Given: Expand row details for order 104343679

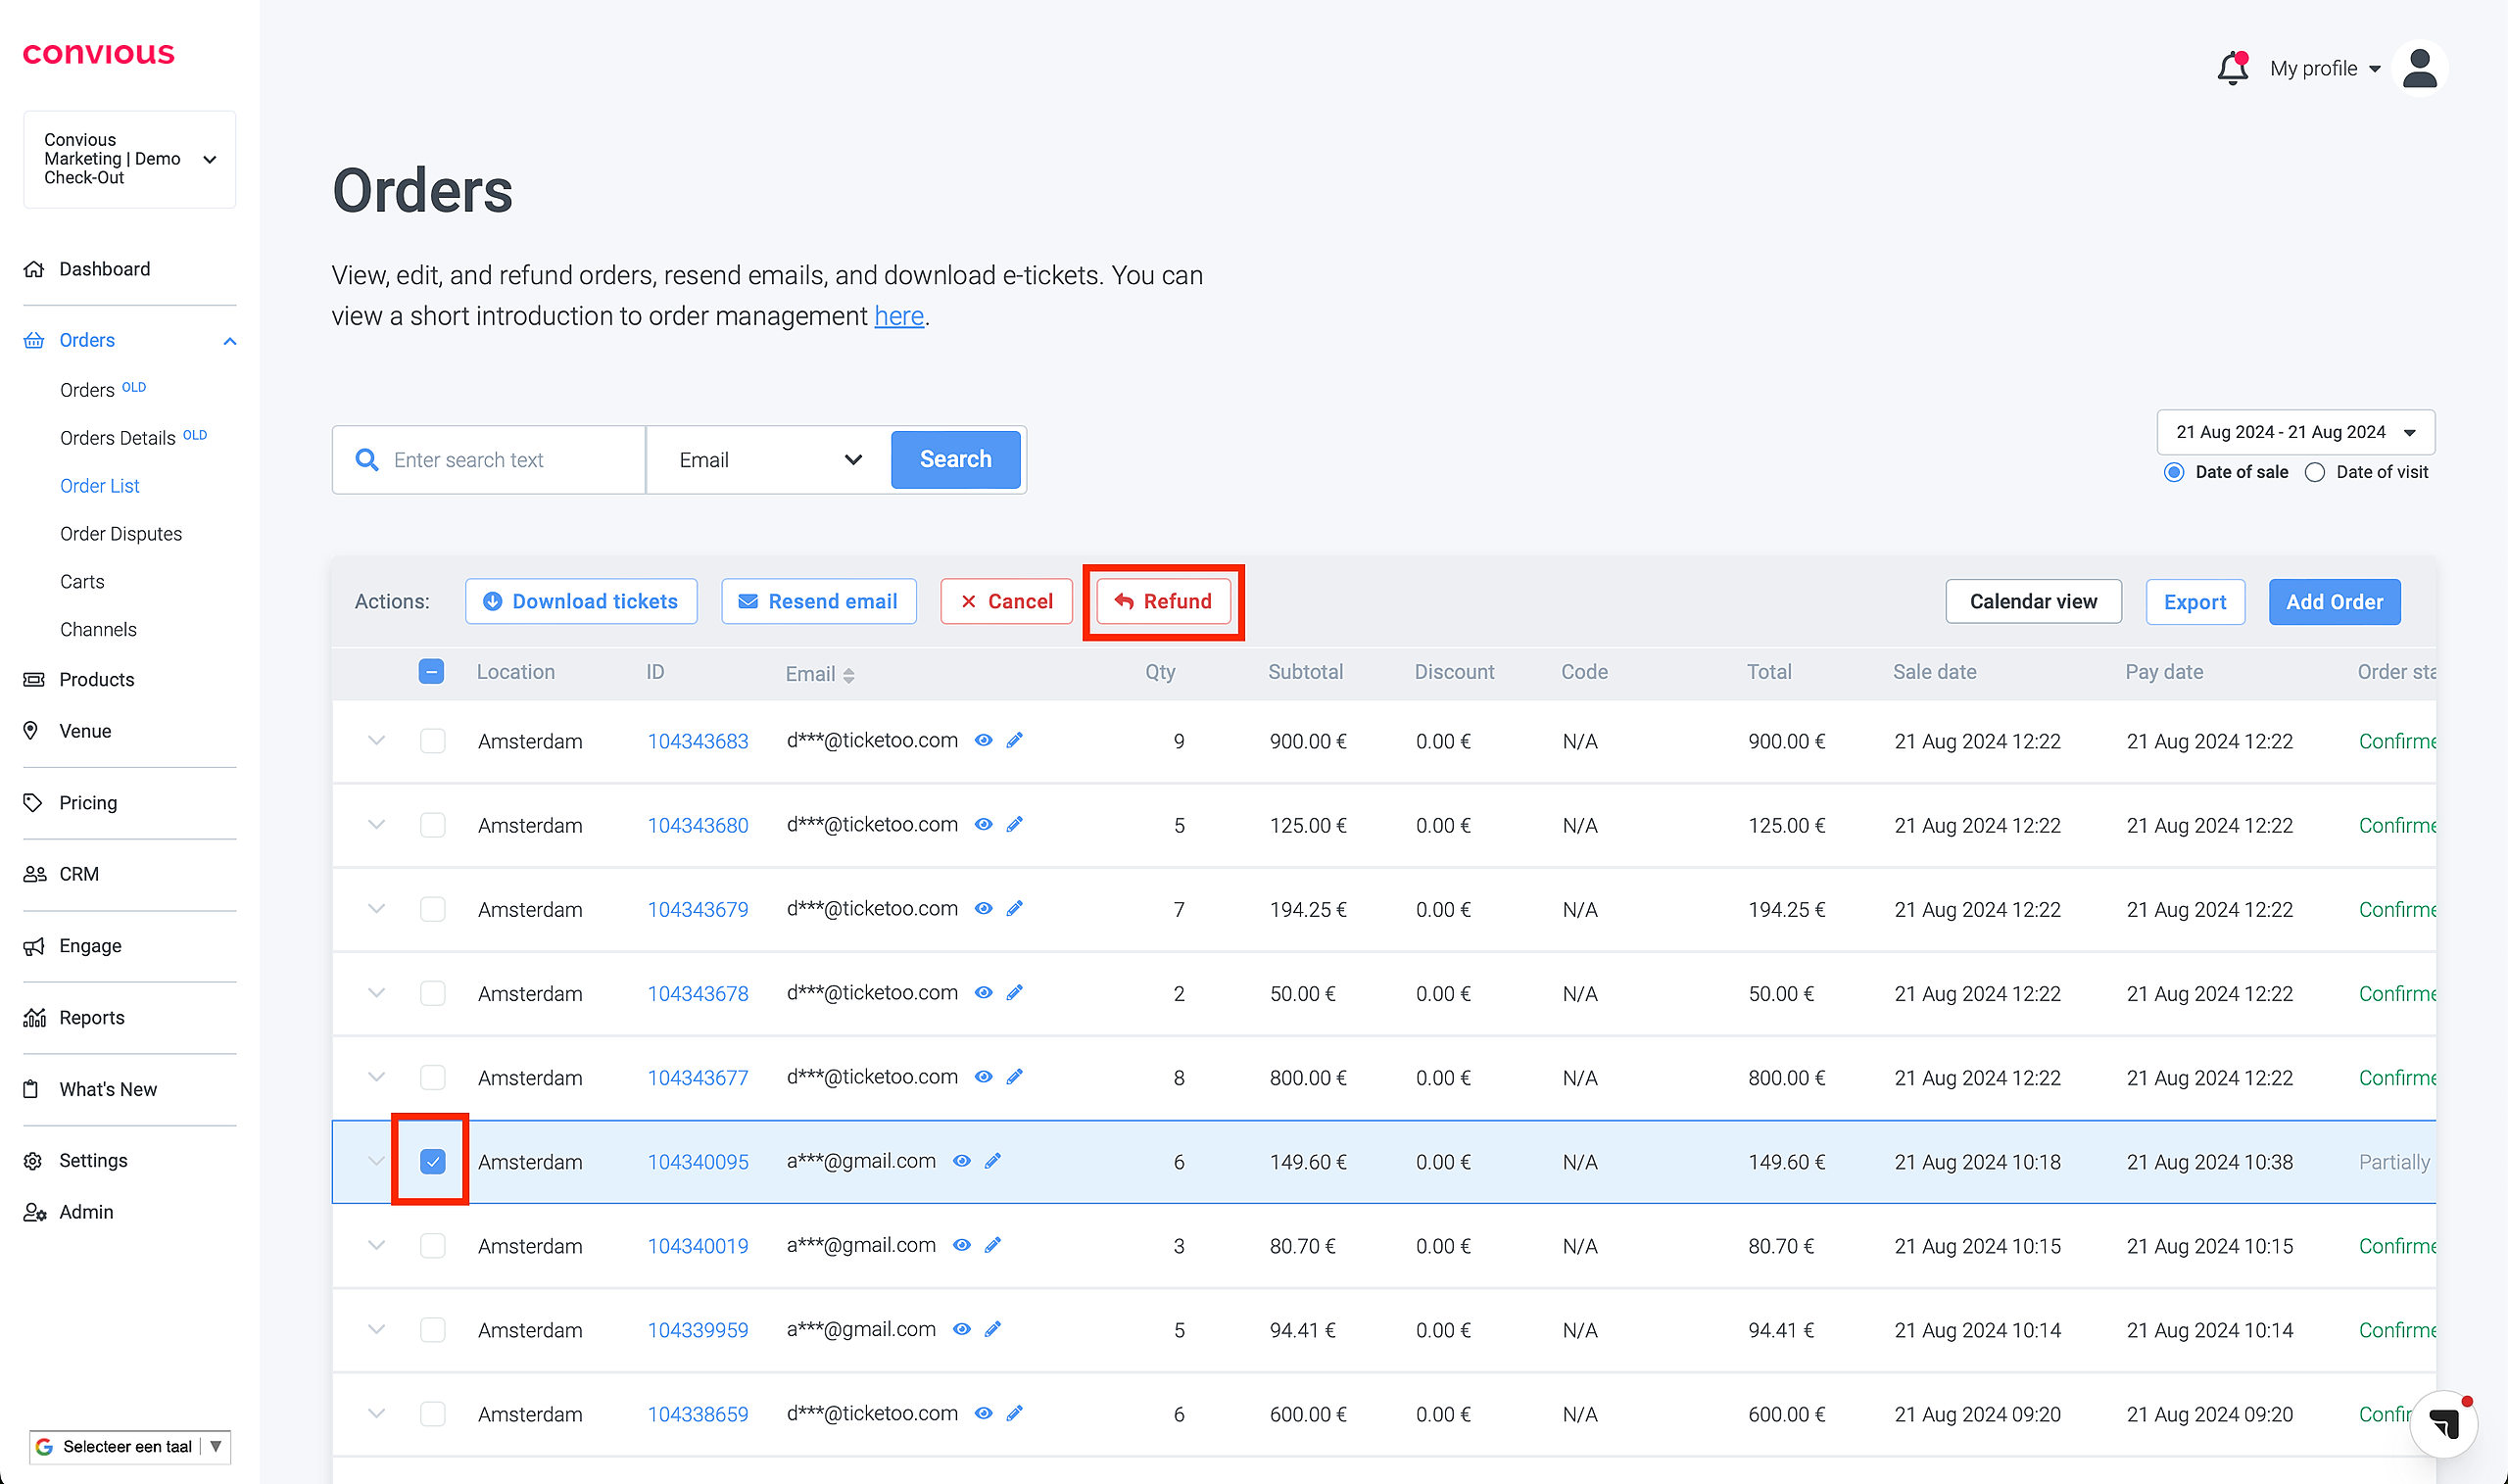Looking at the screenshot, I should click(376, 909).
